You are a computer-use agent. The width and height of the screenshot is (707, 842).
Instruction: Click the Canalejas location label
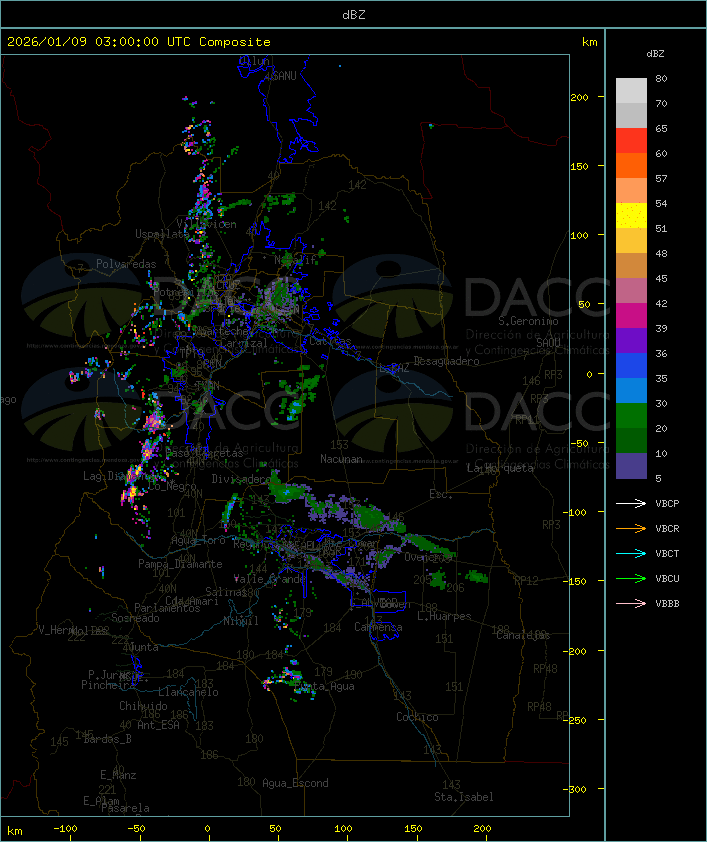tap(523, 635)
